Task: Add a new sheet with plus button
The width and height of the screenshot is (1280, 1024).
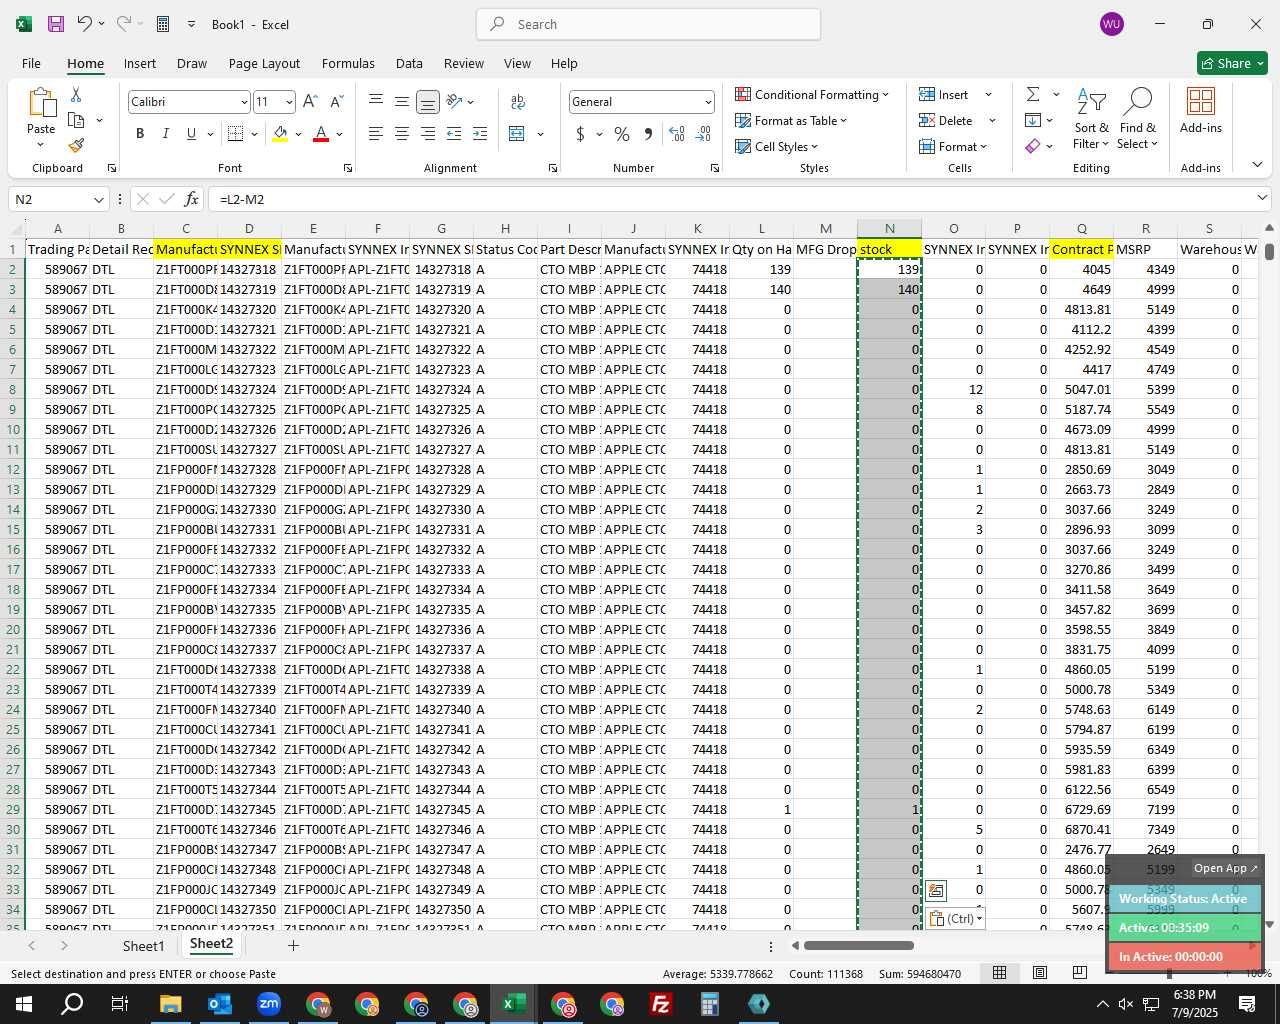Action: [x=293, y=945]
